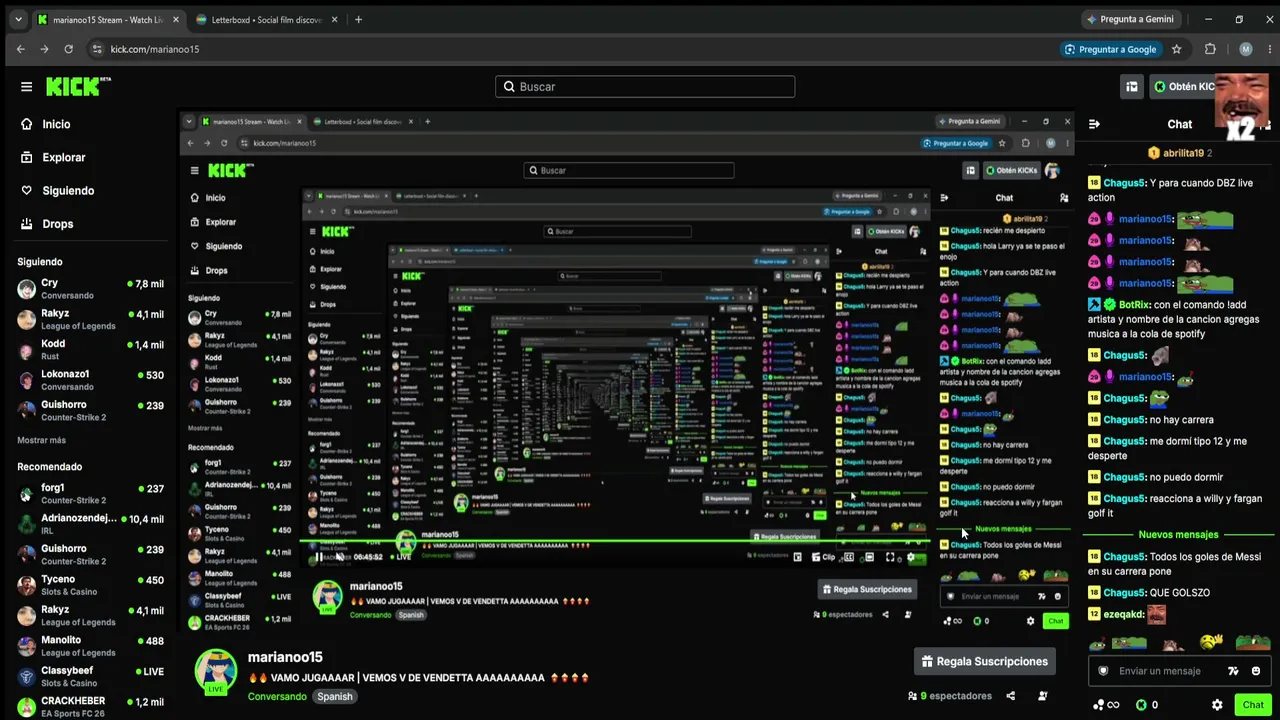
Task: Open a new browser tab
Action: [x=358, y=19]
